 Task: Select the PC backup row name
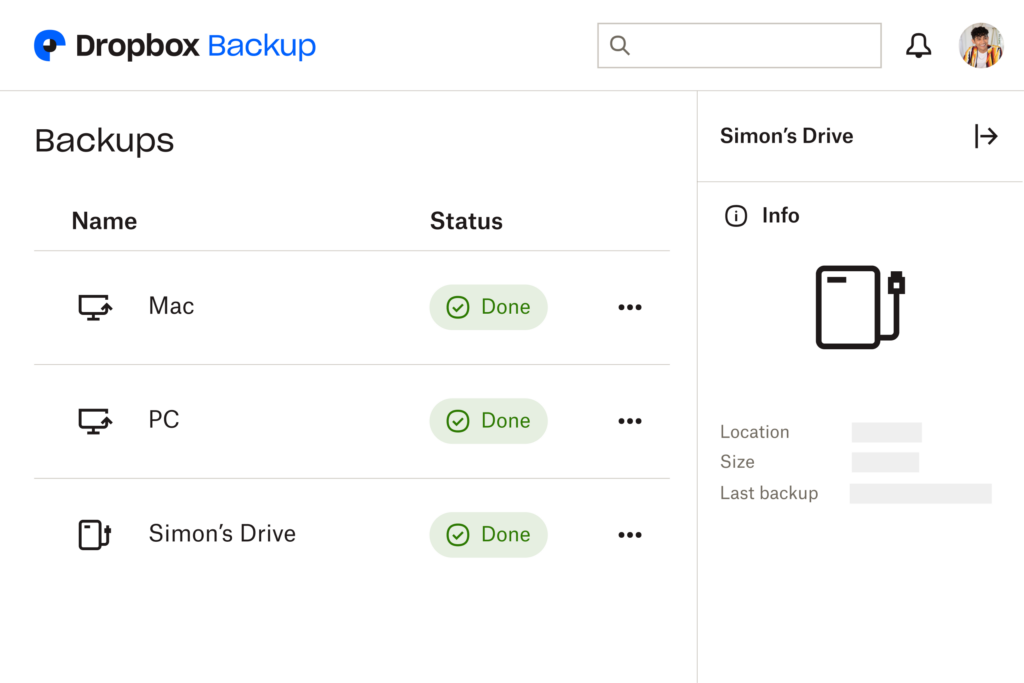(x=164, y=421)
